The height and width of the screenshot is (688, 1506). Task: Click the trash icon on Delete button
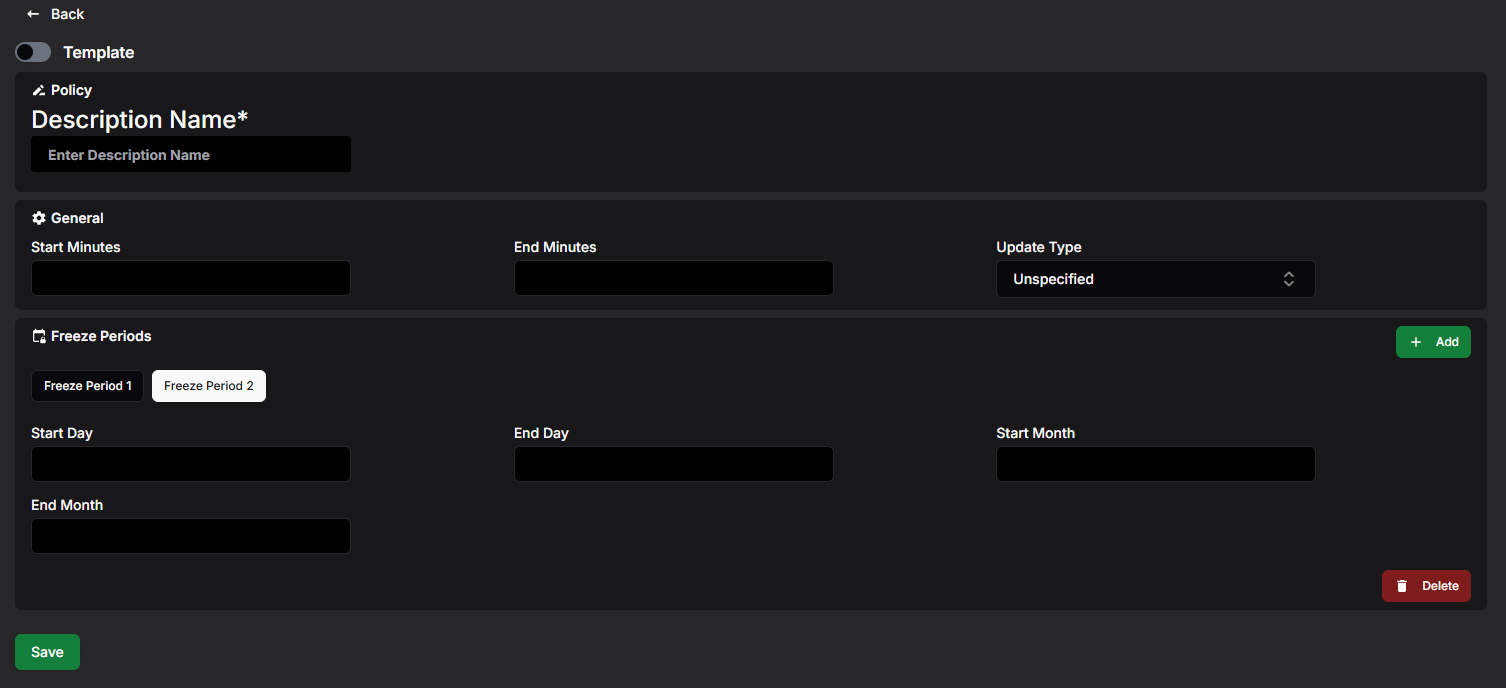tap(1402, 586)
